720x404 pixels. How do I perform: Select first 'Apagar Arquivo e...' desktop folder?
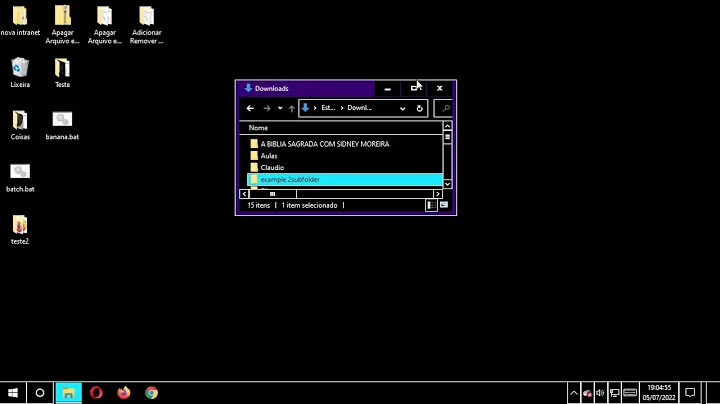pyautogui.click(x=62, y=25)
